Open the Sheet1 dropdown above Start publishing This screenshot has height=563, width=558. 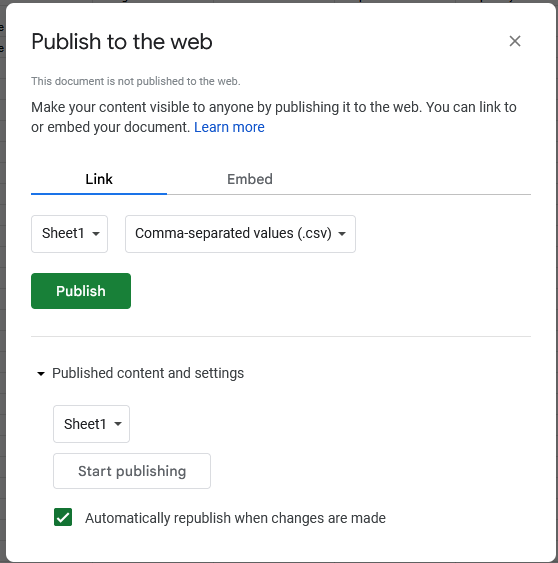[x=91, y=424]
